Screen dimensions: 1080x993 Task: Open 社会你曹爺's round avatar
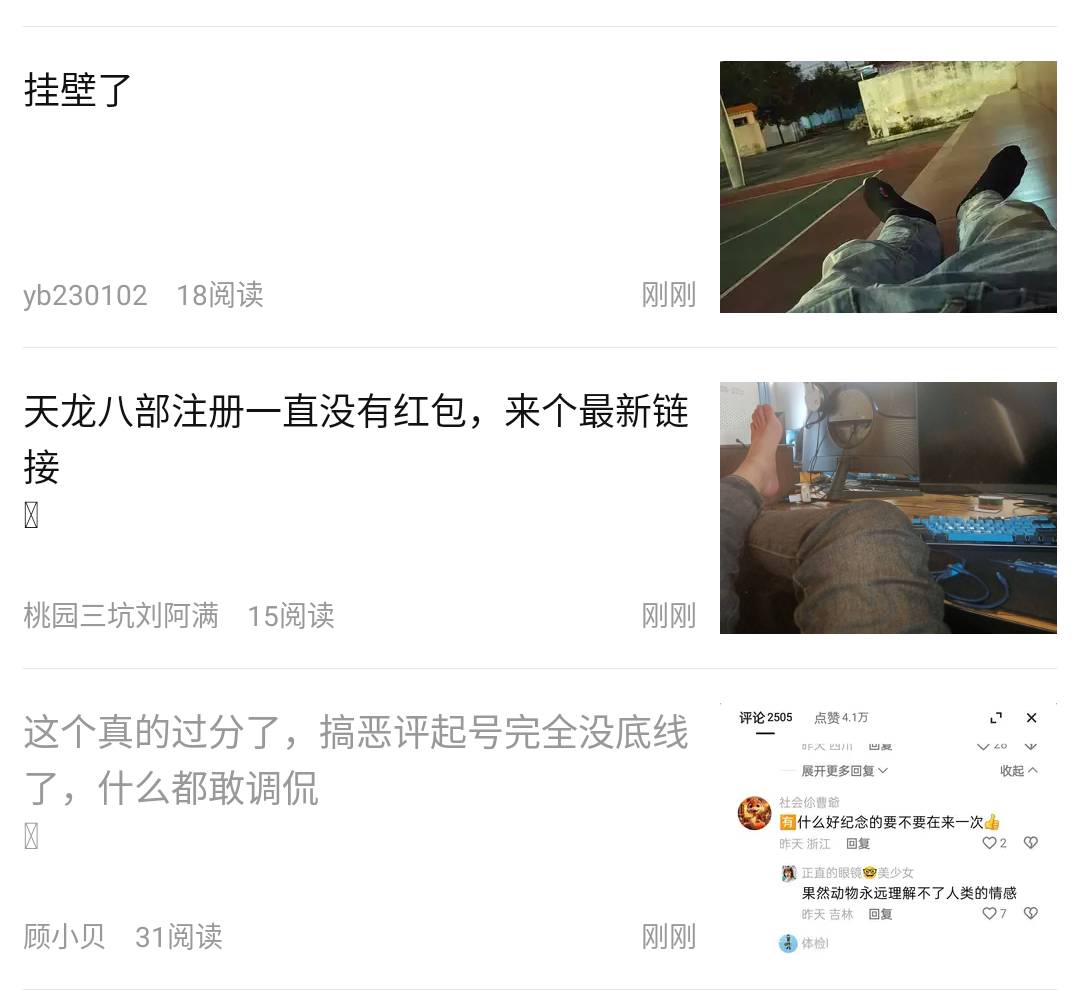pyautogui.click(x=754, y=813)
